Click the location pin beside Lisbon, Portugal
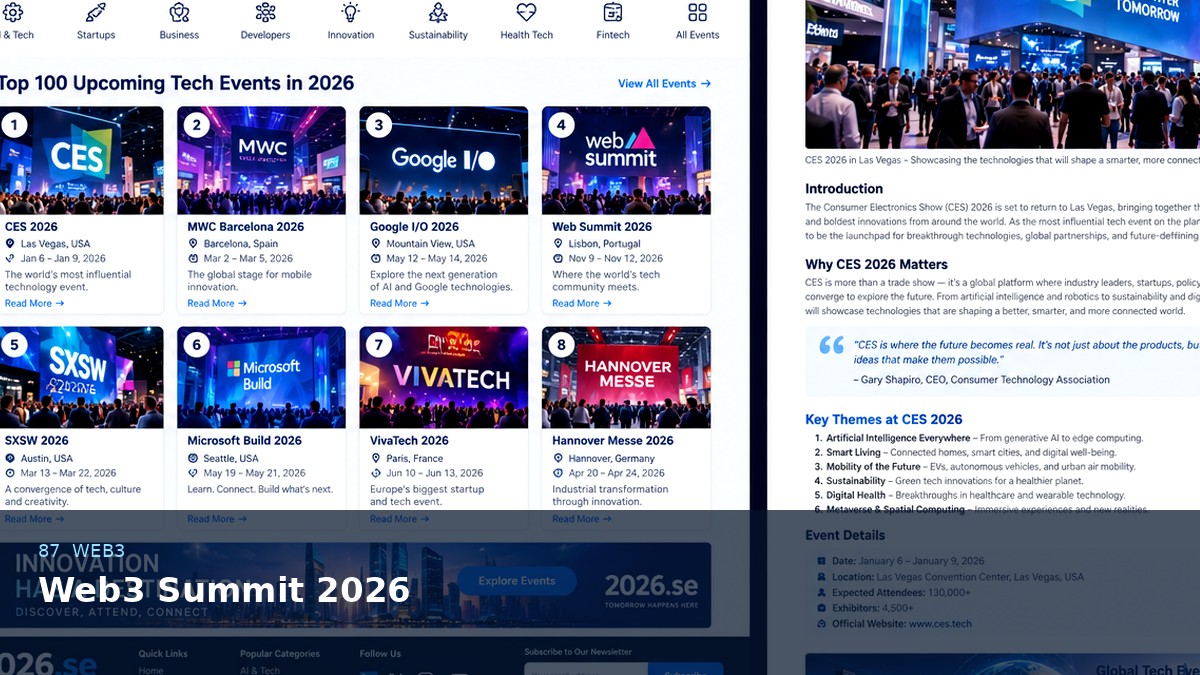The image size is (1200, 675). 558,243
